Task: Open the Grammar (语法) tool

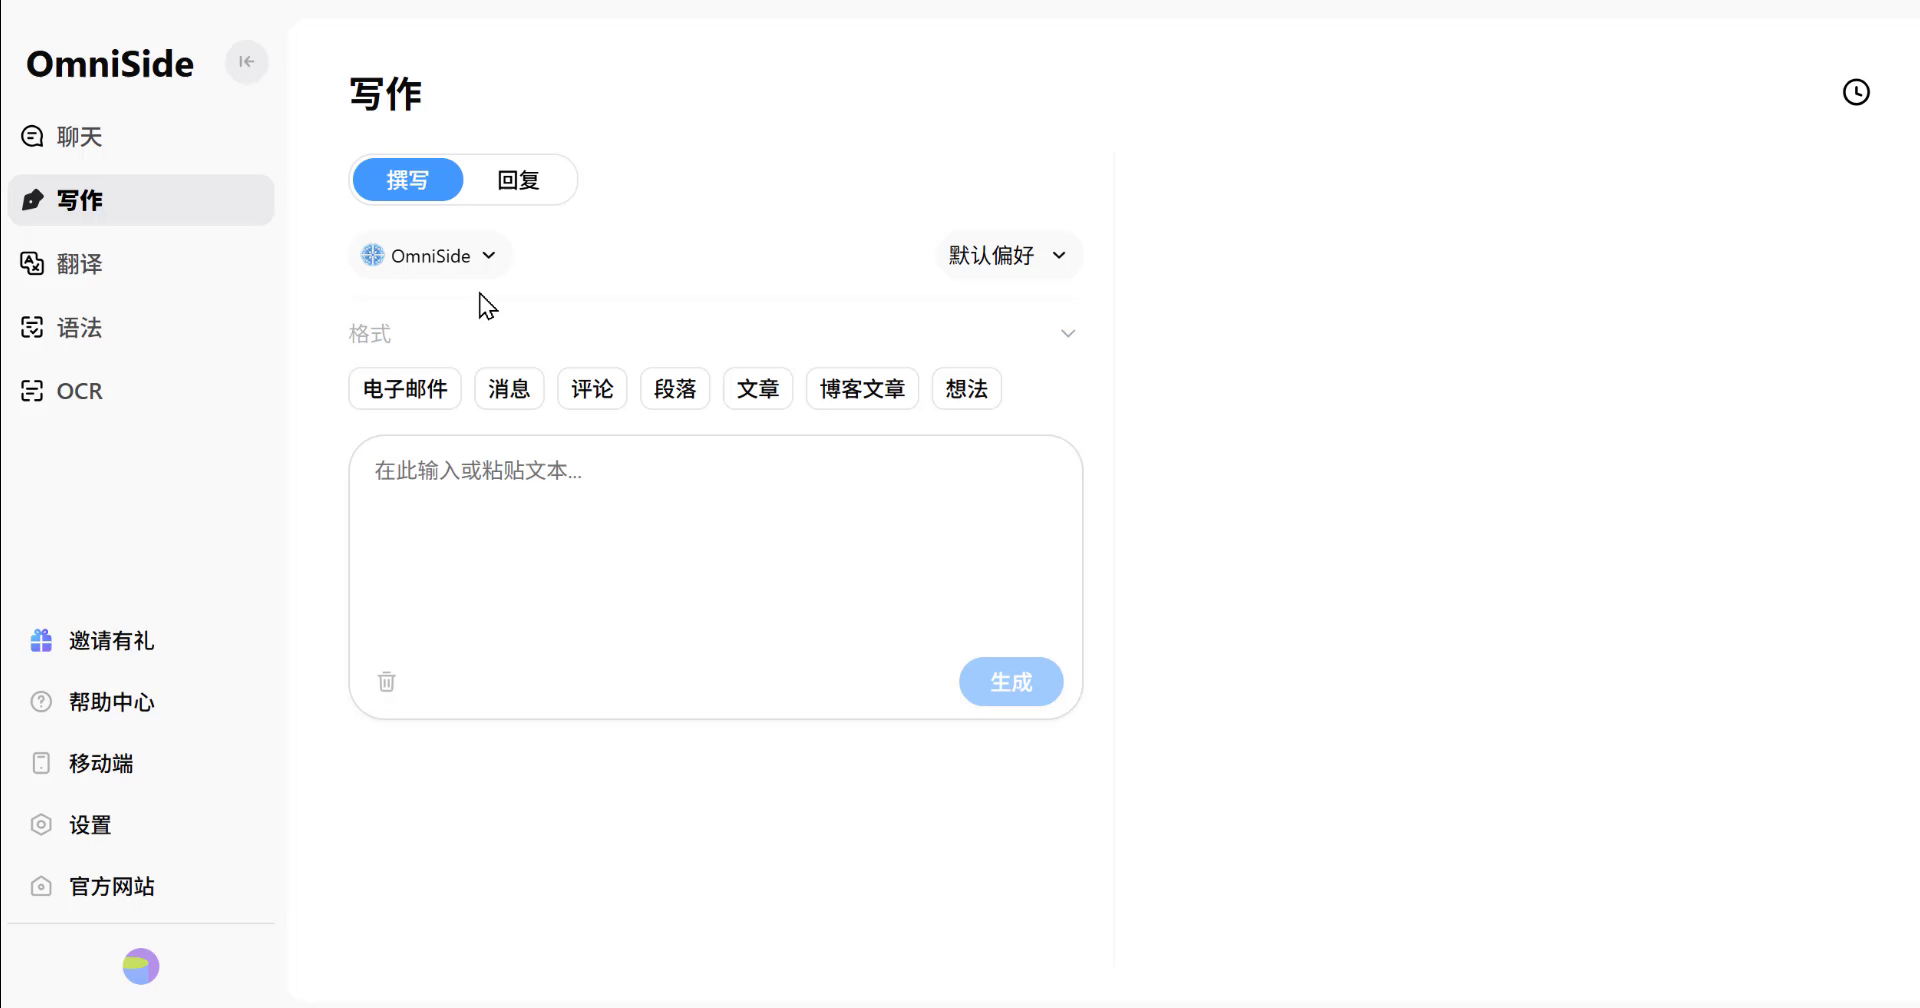Action: (x=79, y=328)
